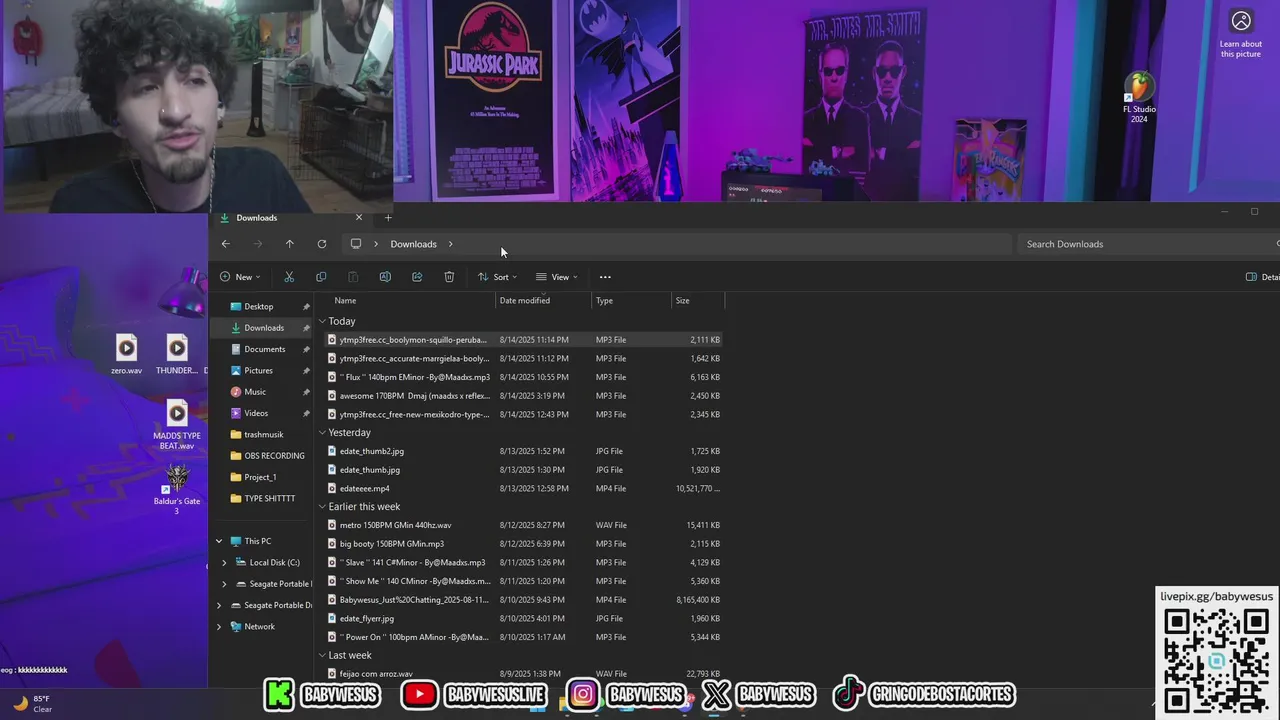Open the New dropdown menu
Screen dimensions: 1280x720
pos(240,277)
